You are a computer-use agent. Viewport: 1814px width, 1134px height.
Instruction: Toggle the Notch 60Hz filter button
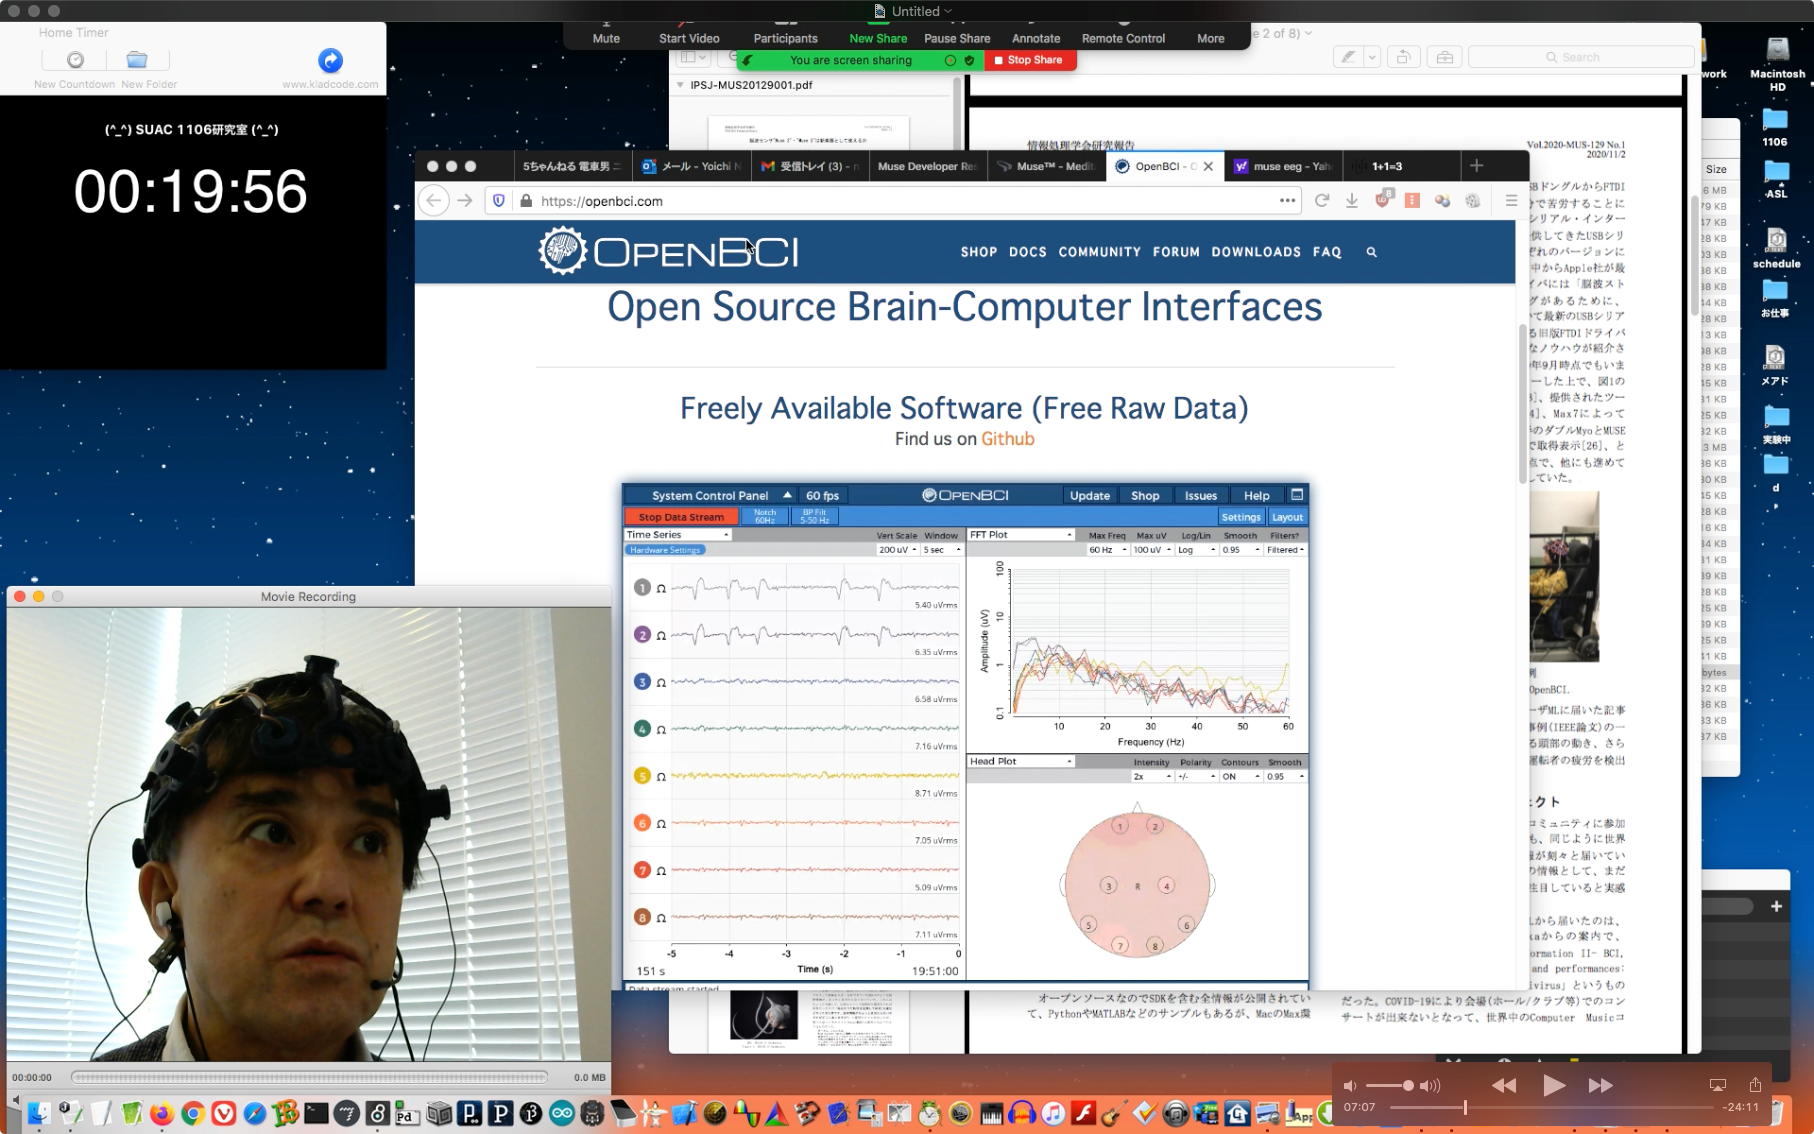point(765,516)
